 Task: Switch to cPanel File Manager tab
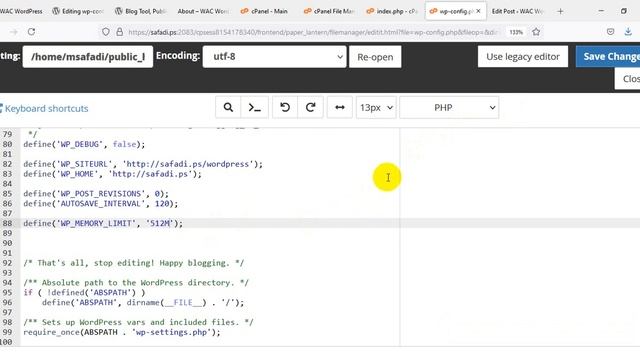329,11
